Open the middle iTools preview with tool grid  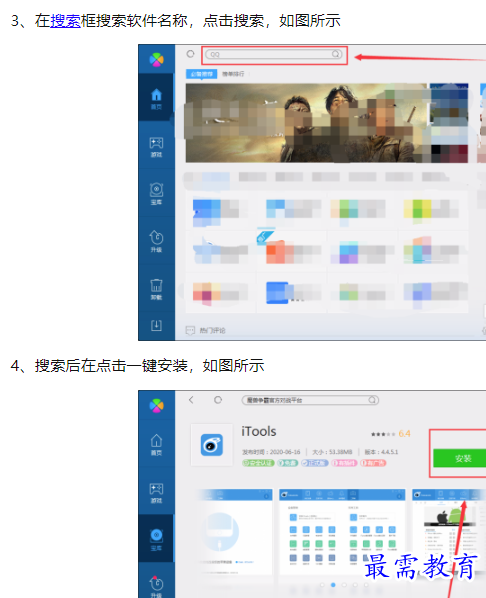click(342, 532)
